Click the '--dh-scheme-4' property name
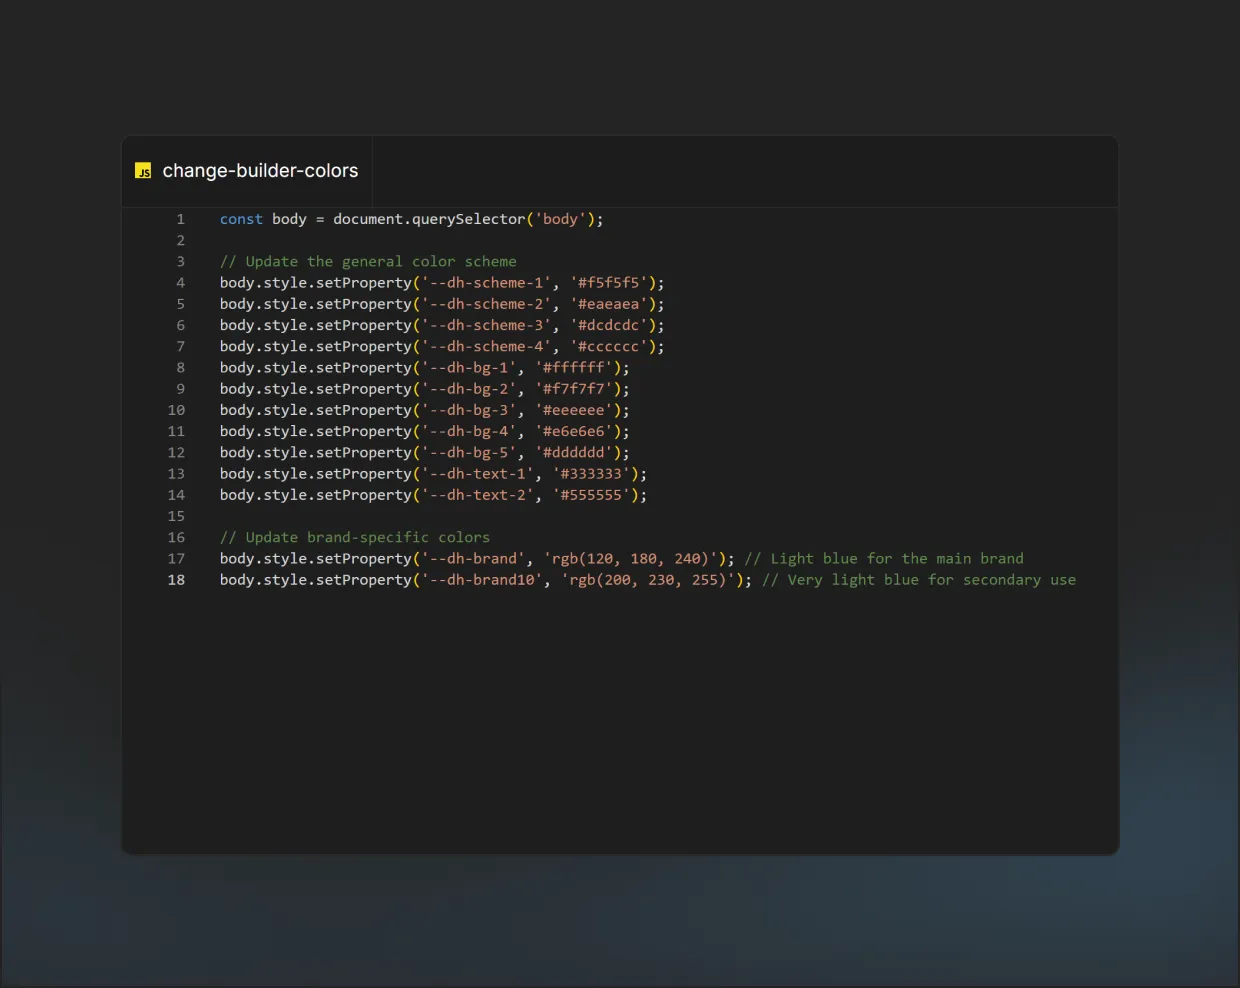The image size is (1240, 988). click(486, 346)
